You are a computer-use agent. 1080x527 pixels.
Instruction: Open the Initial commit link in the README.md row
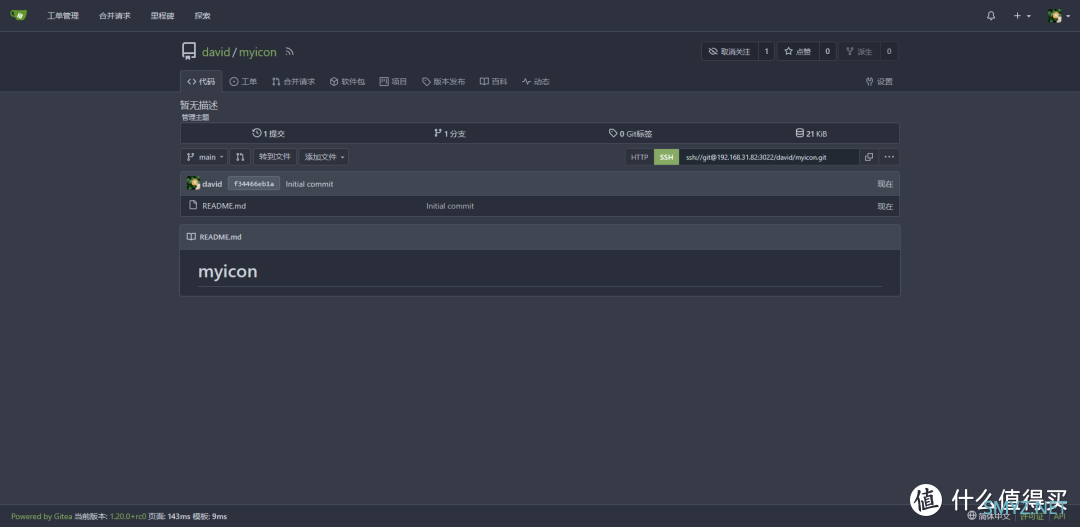450,206
